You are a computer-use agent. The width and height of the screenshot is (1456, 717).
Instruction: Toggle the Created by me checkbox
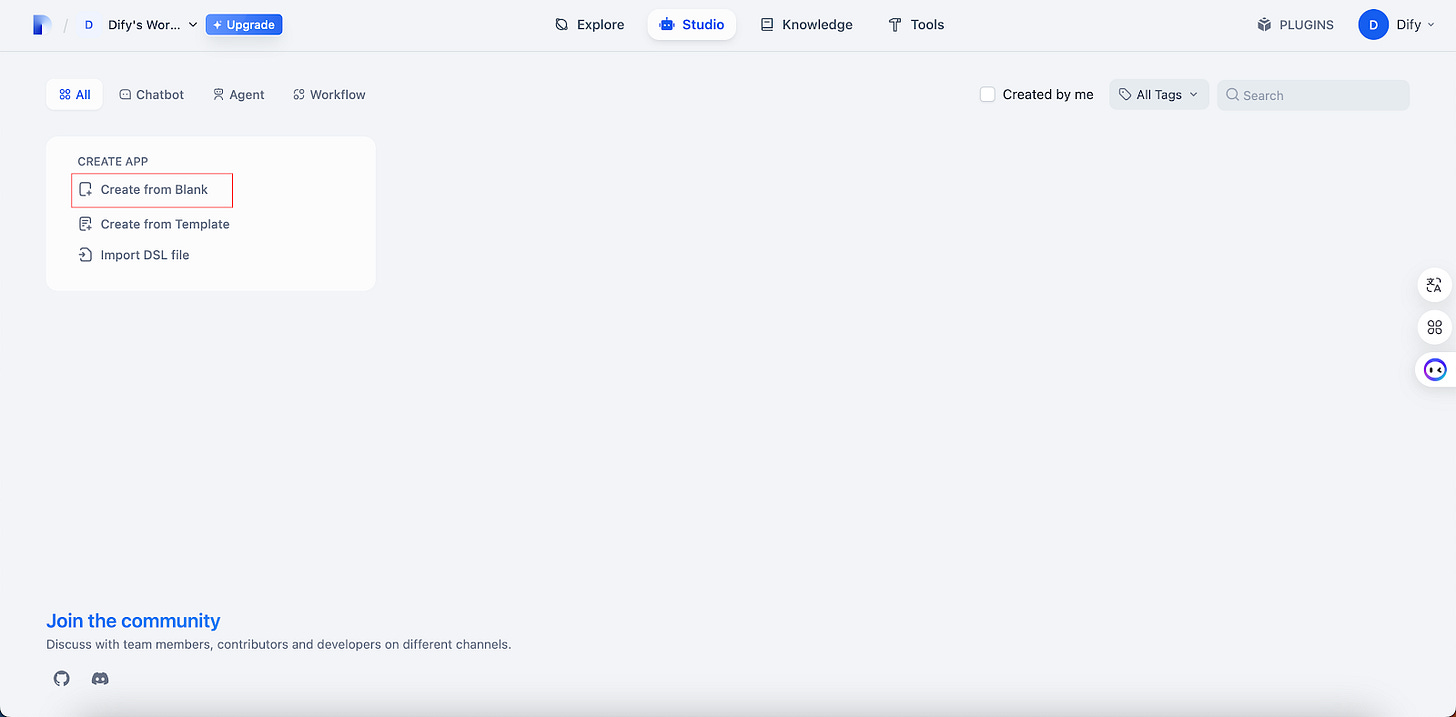tap(987, 94)
